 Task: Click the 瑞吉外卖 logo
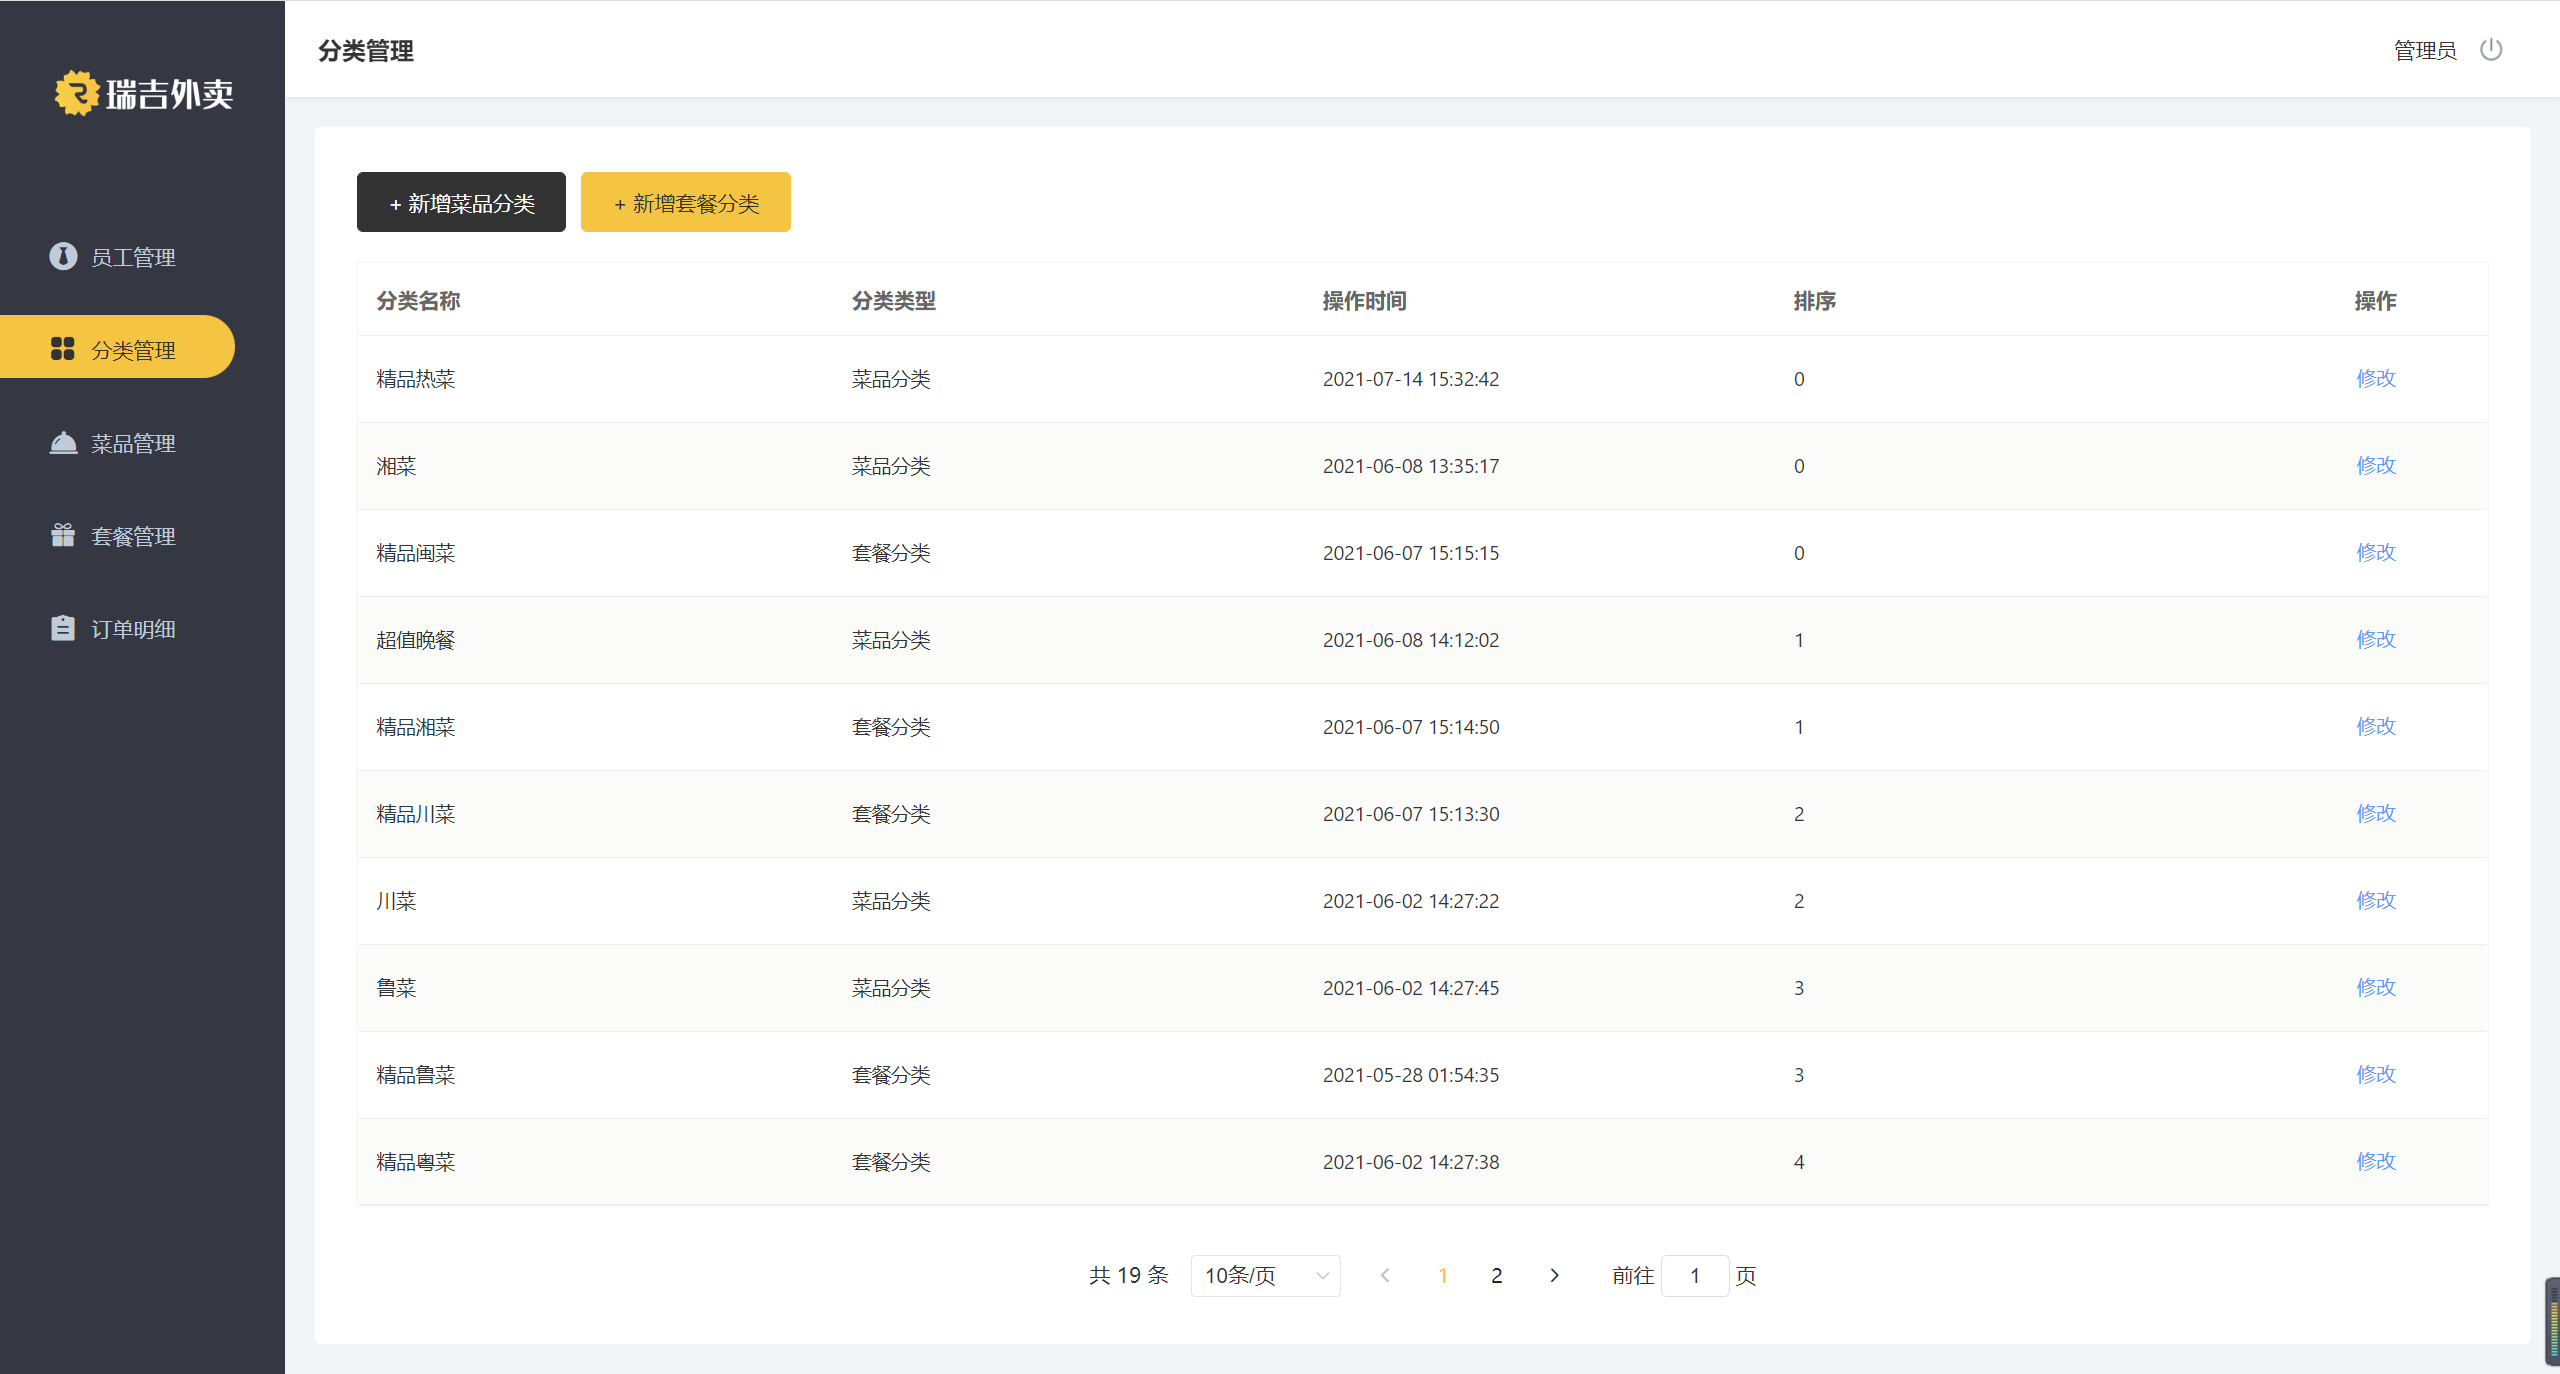pyautogui.click(x=143, y=94)
